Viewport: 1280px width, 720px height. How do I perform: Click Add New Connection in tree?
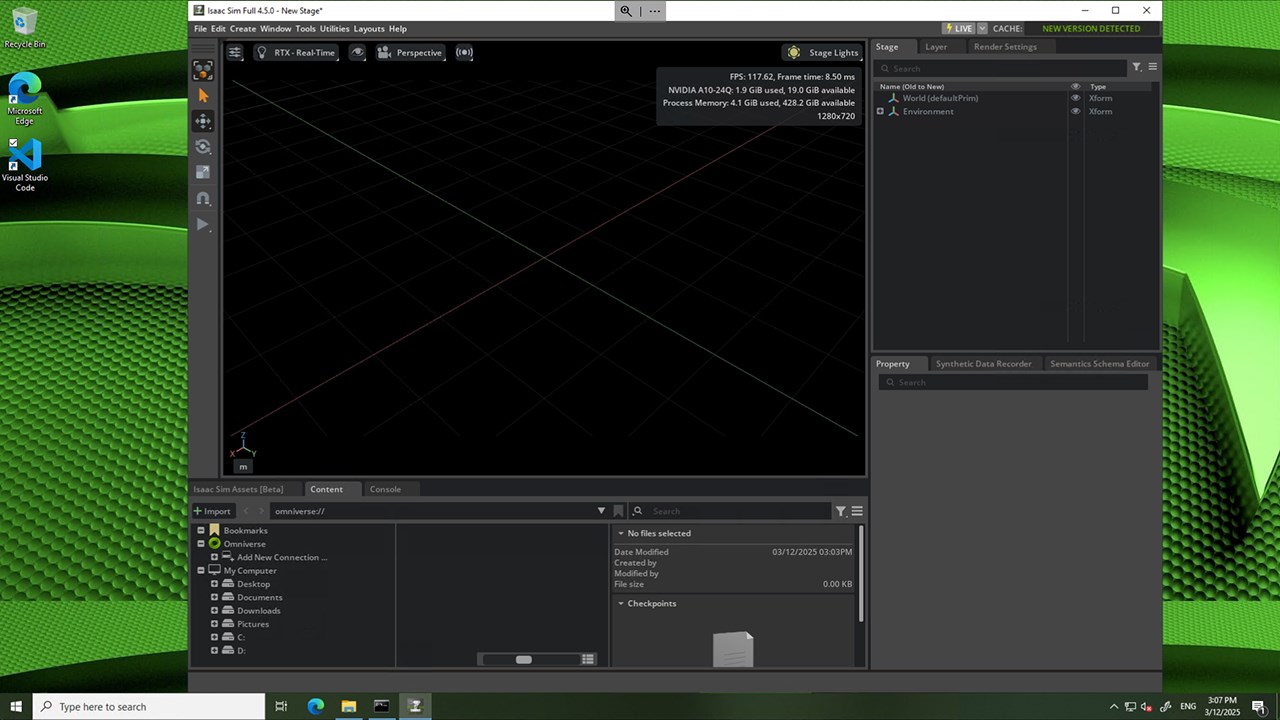(282, 558)
